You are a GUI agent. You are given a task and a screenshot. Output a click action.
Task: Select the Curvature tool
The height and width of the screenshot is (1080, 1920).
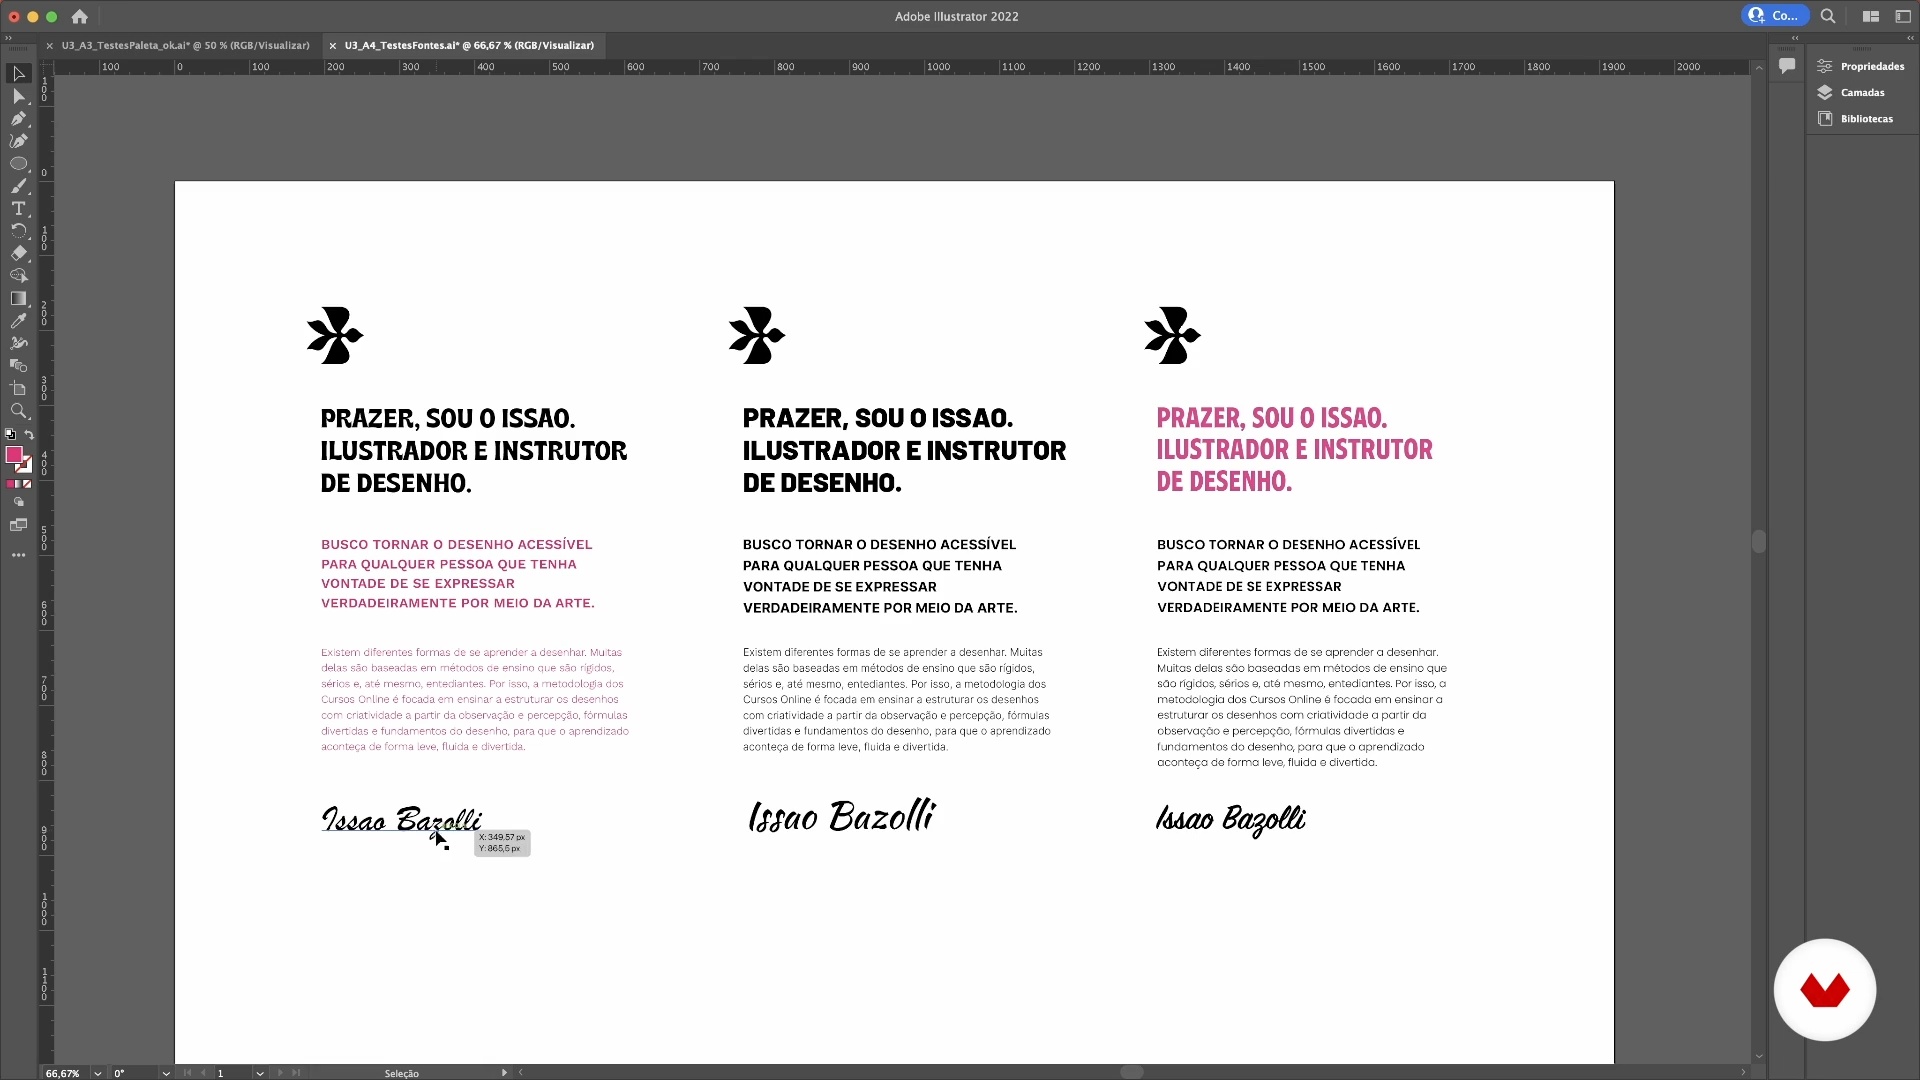click(x=18, y=141)
